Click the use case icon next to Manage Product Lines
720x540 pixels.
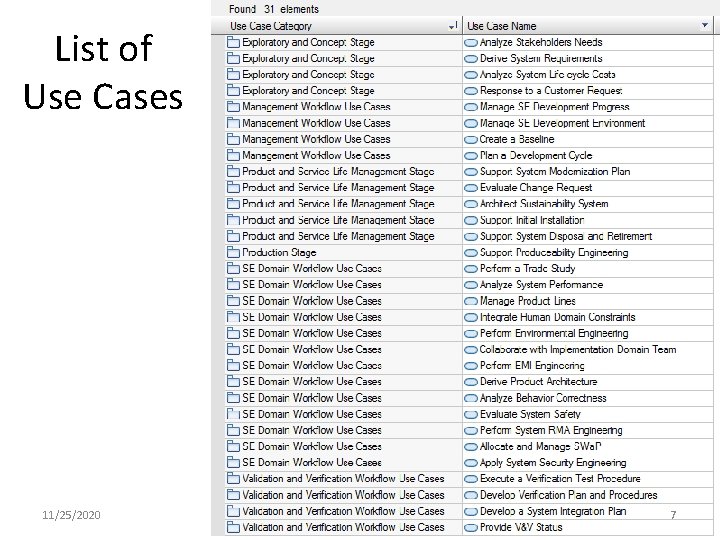[471, 302]
